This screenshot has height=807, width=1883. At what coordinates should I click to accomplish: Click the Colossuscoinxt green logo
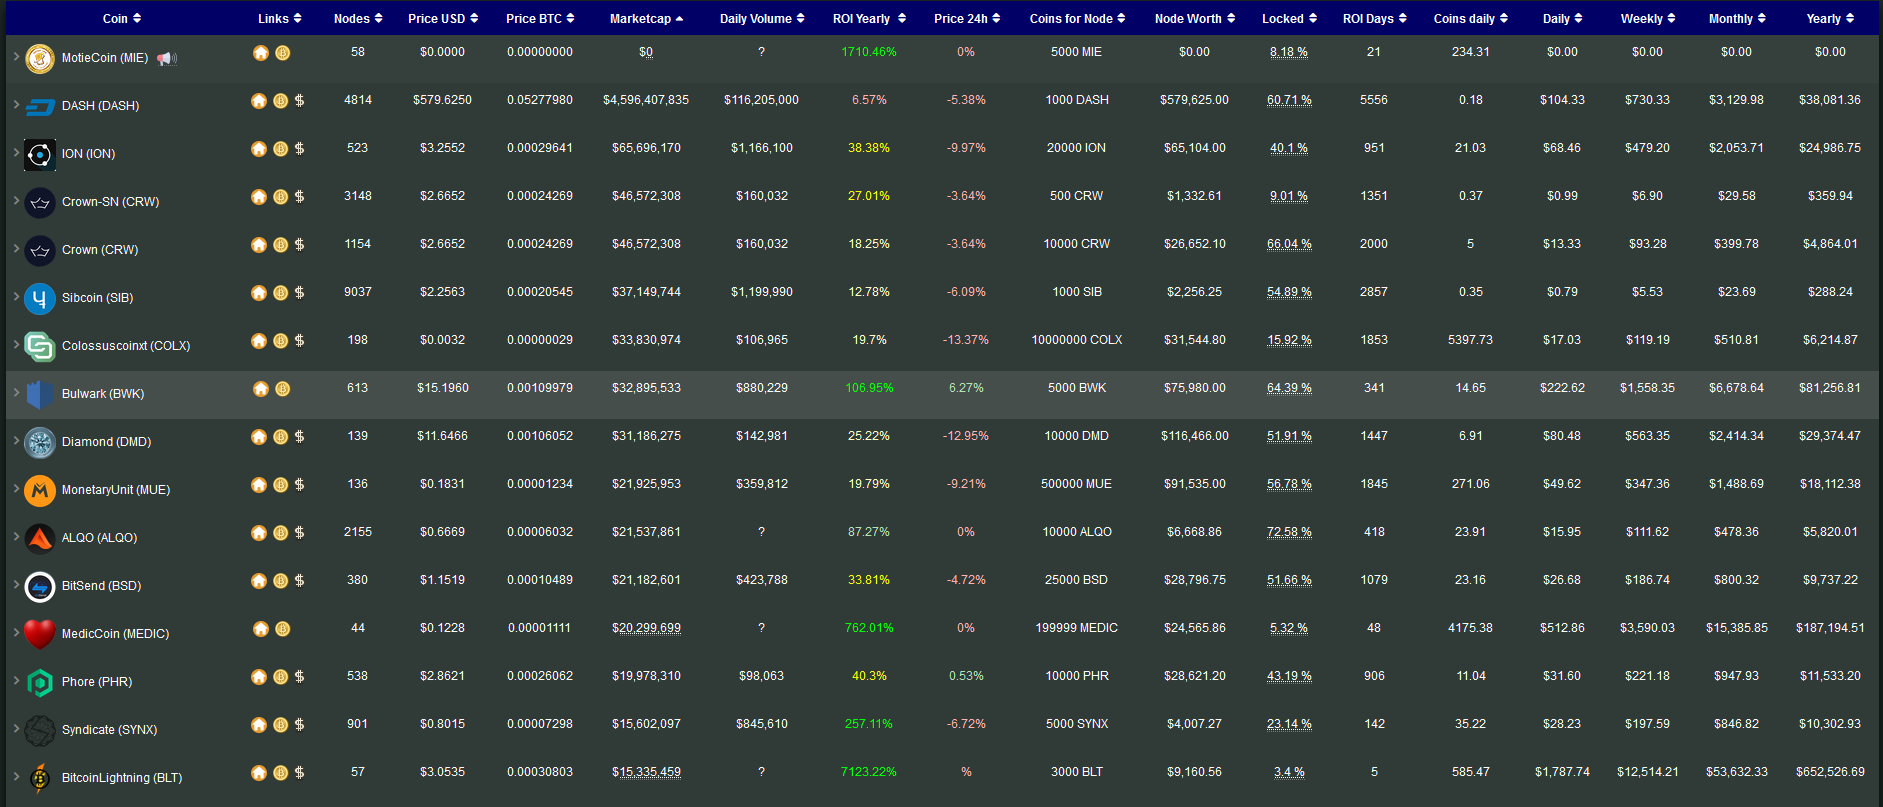(x=40, y=346)
